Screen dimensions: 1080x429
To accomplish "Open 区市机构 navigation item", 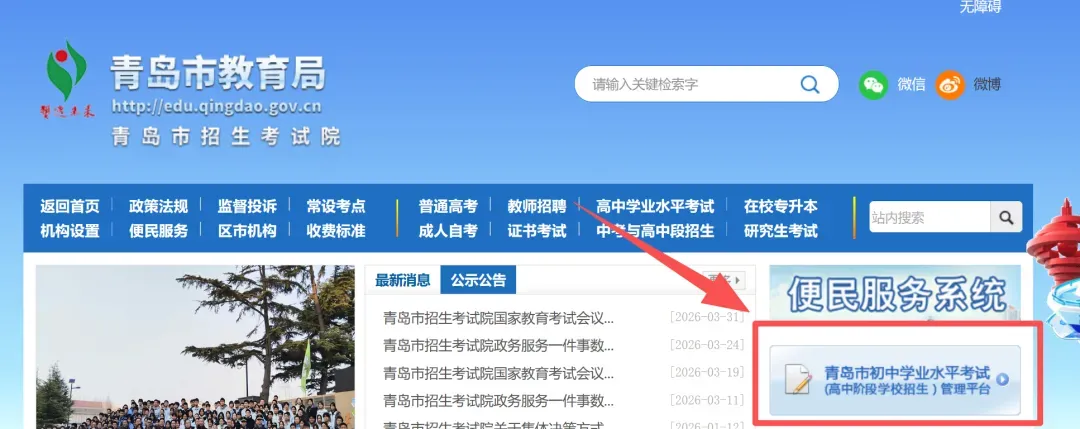I will point(247,231).
